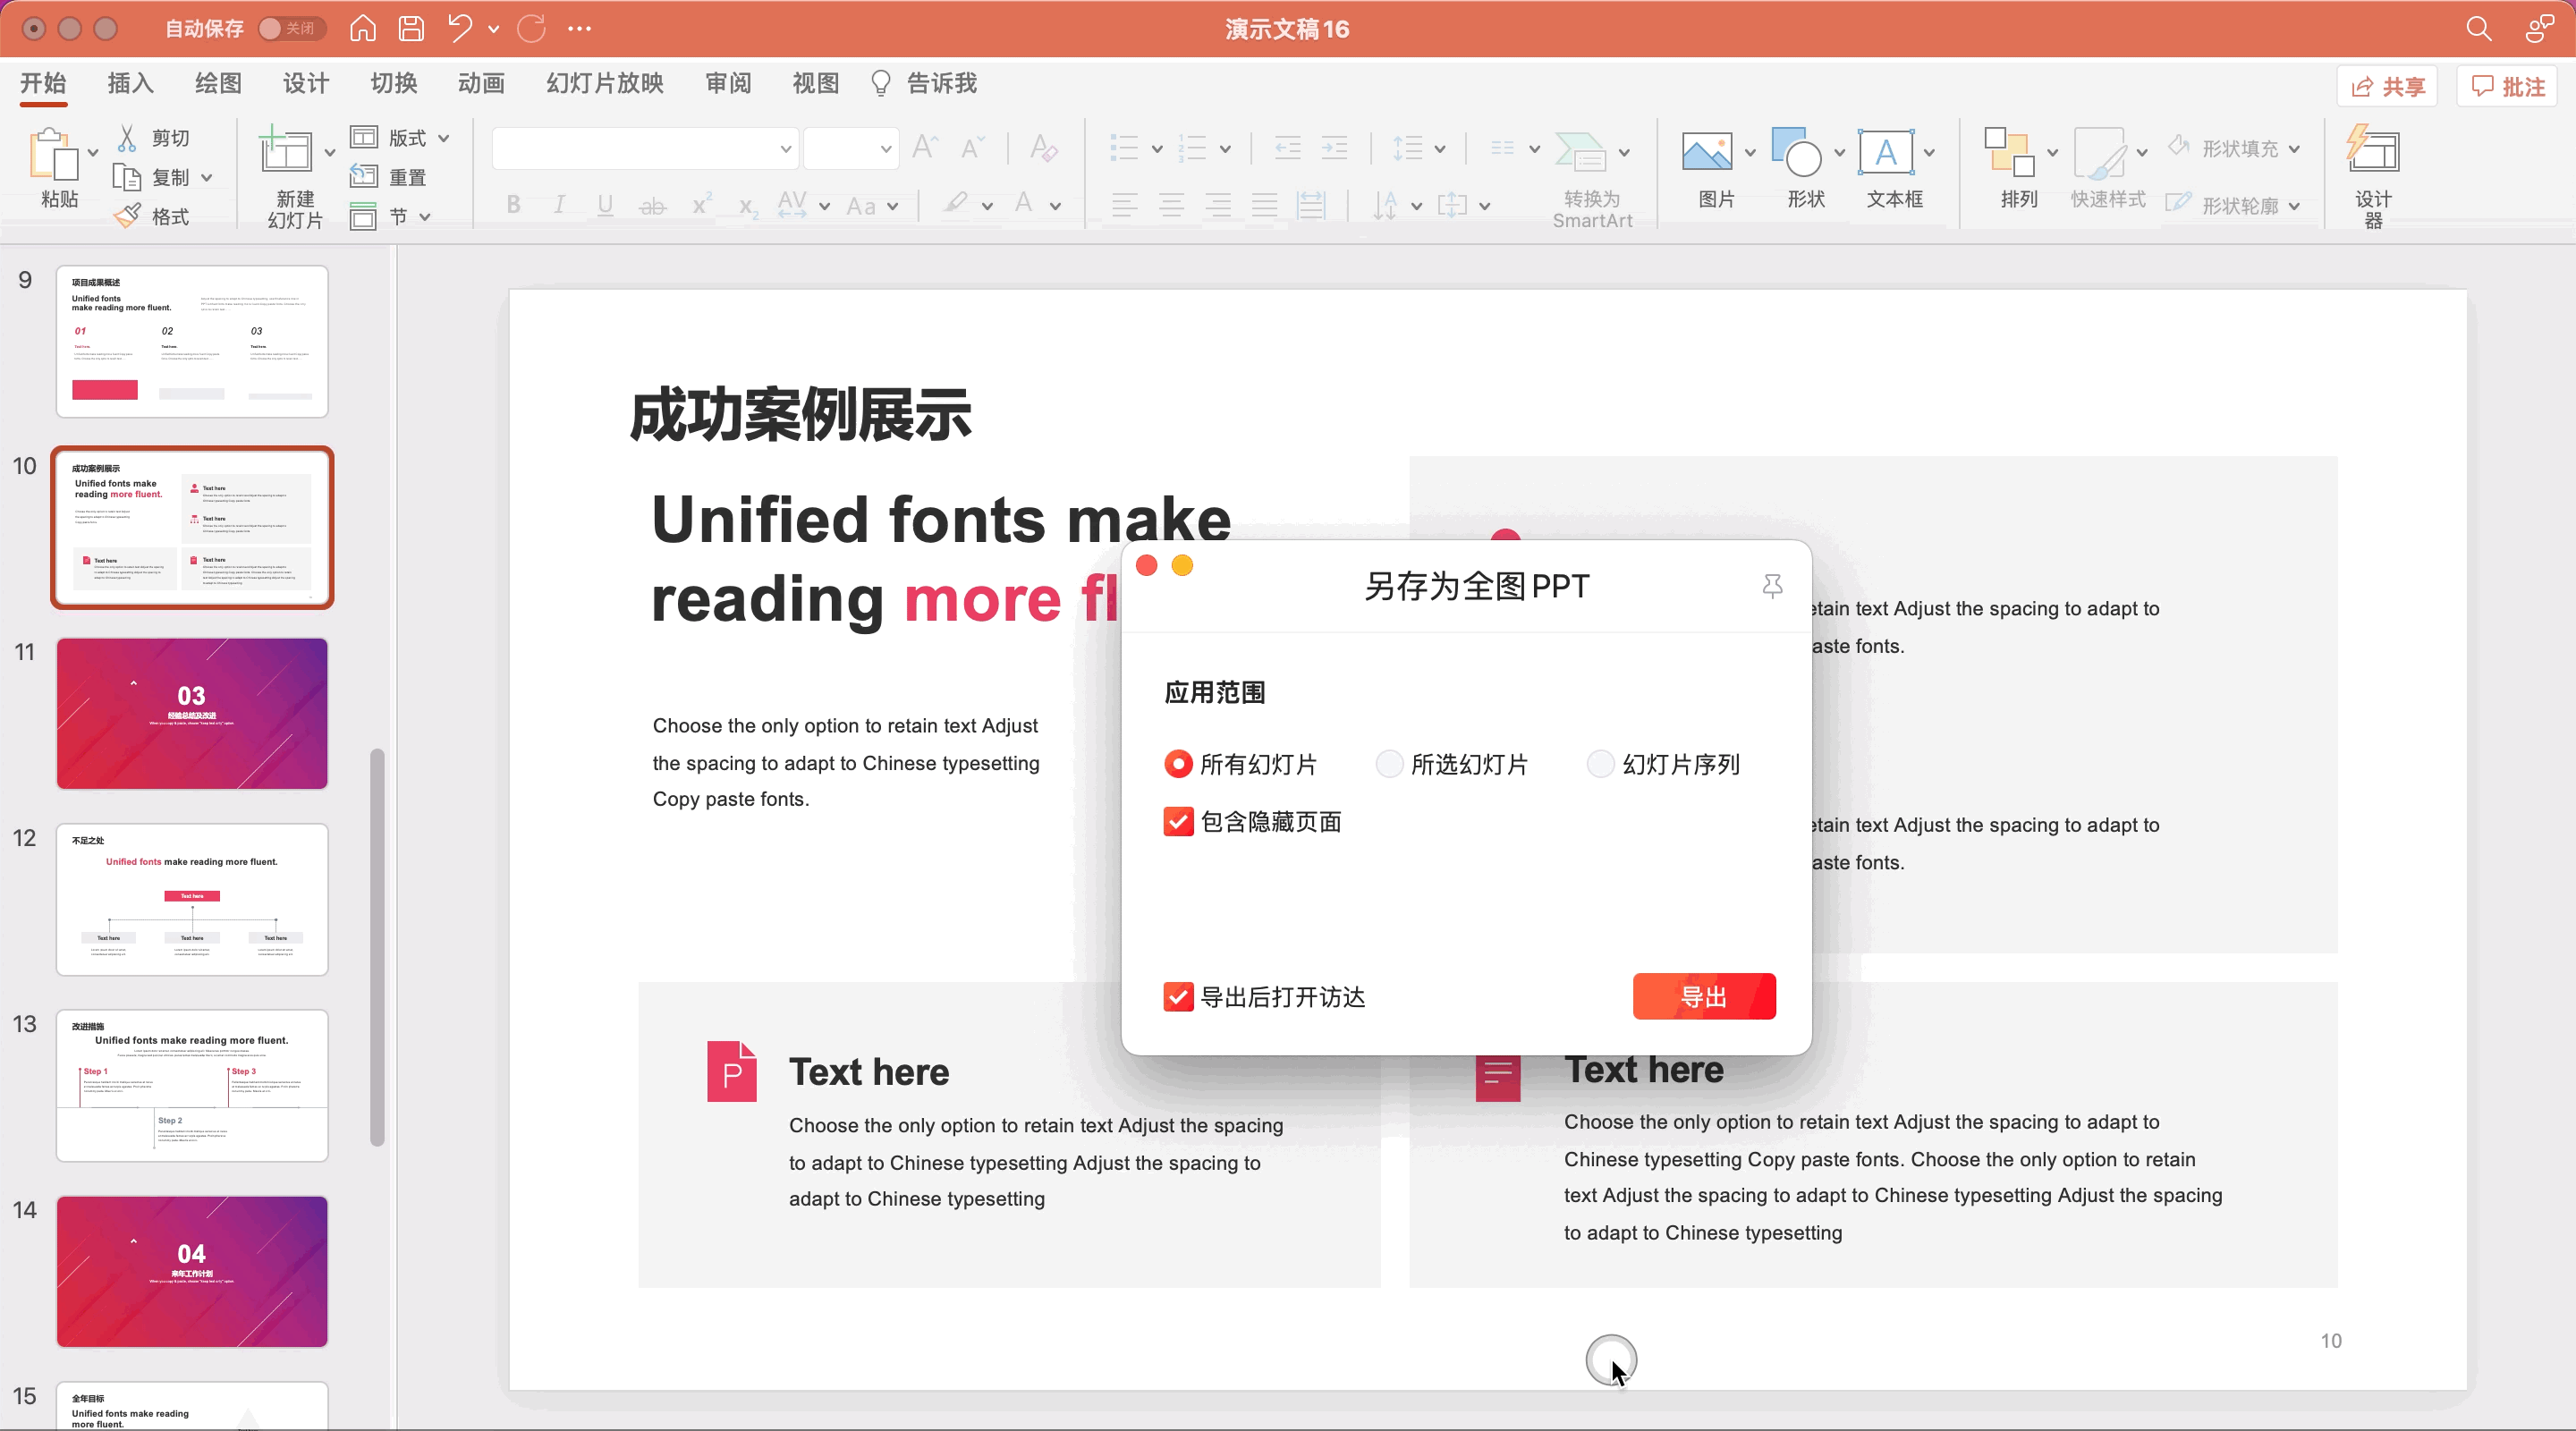2576x1431 pixels.
Task: Uncheck Open Finder after export checkbox
Action: tap(1178, 997)
